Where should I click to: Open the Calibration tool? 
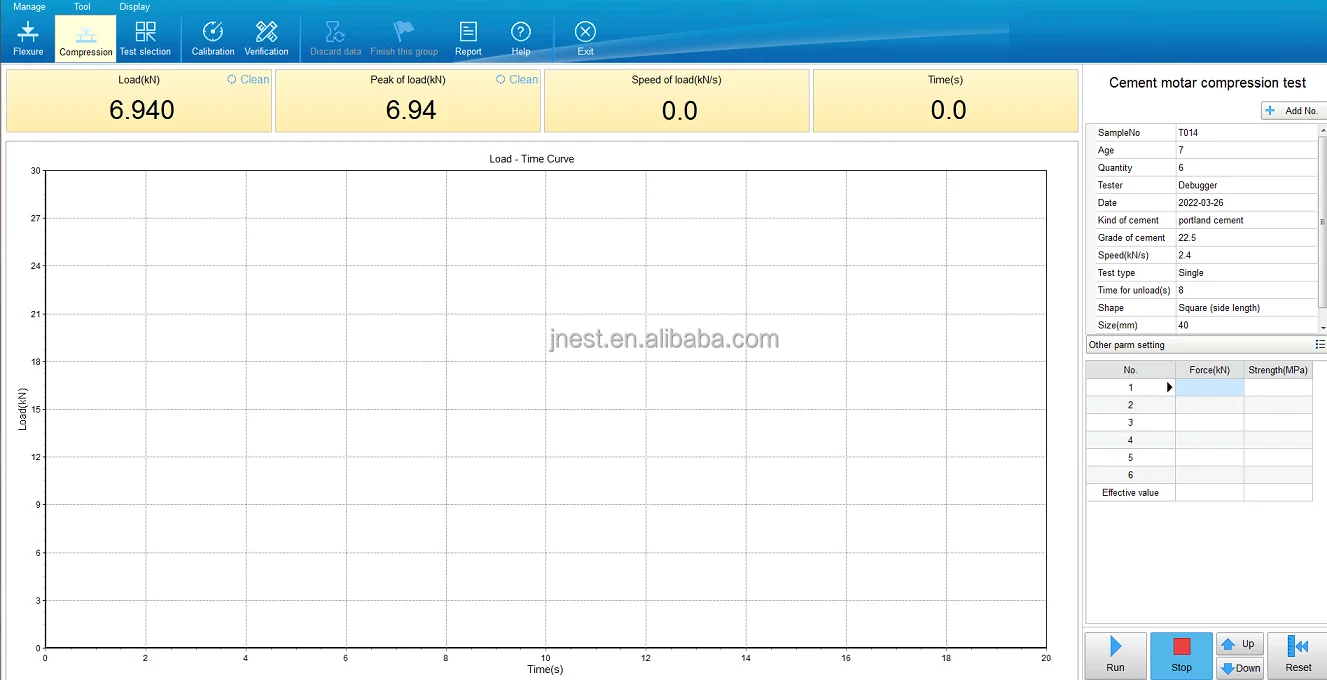click(212, 38)
